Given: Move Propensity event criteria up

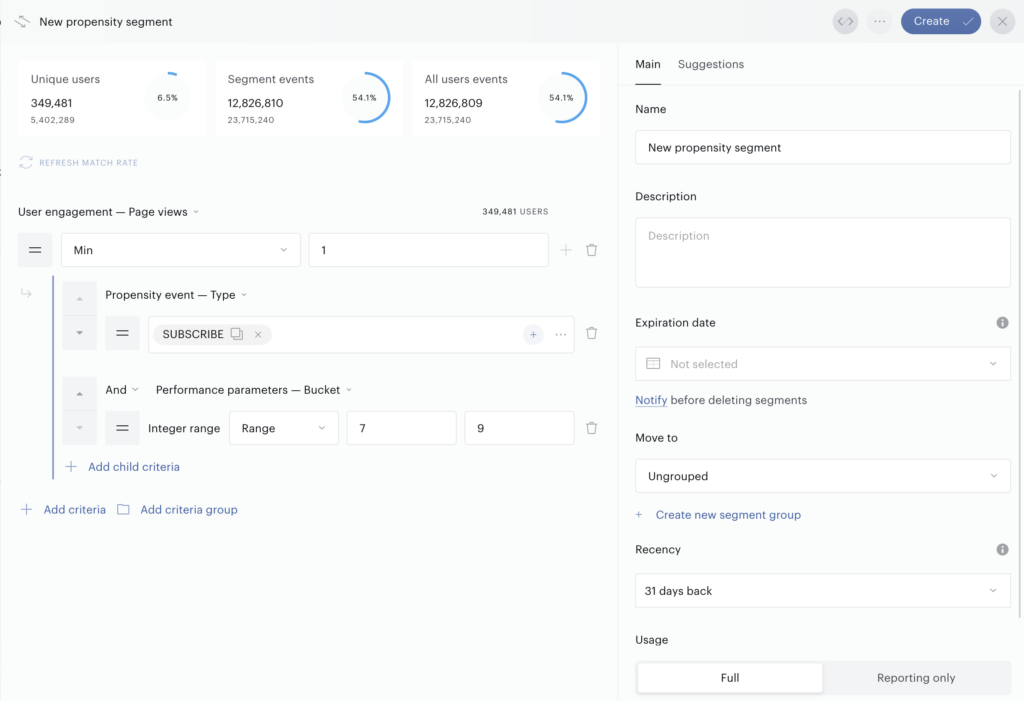Looking at the screenshot, I should click(80, 299).
